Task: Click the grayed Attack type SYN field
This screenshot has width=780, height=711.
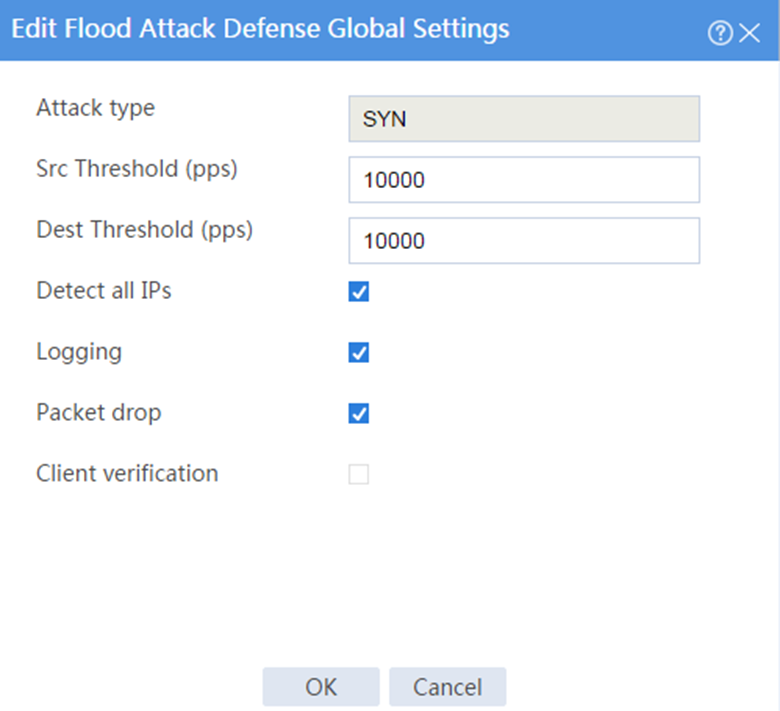Action: pos(524,119)
